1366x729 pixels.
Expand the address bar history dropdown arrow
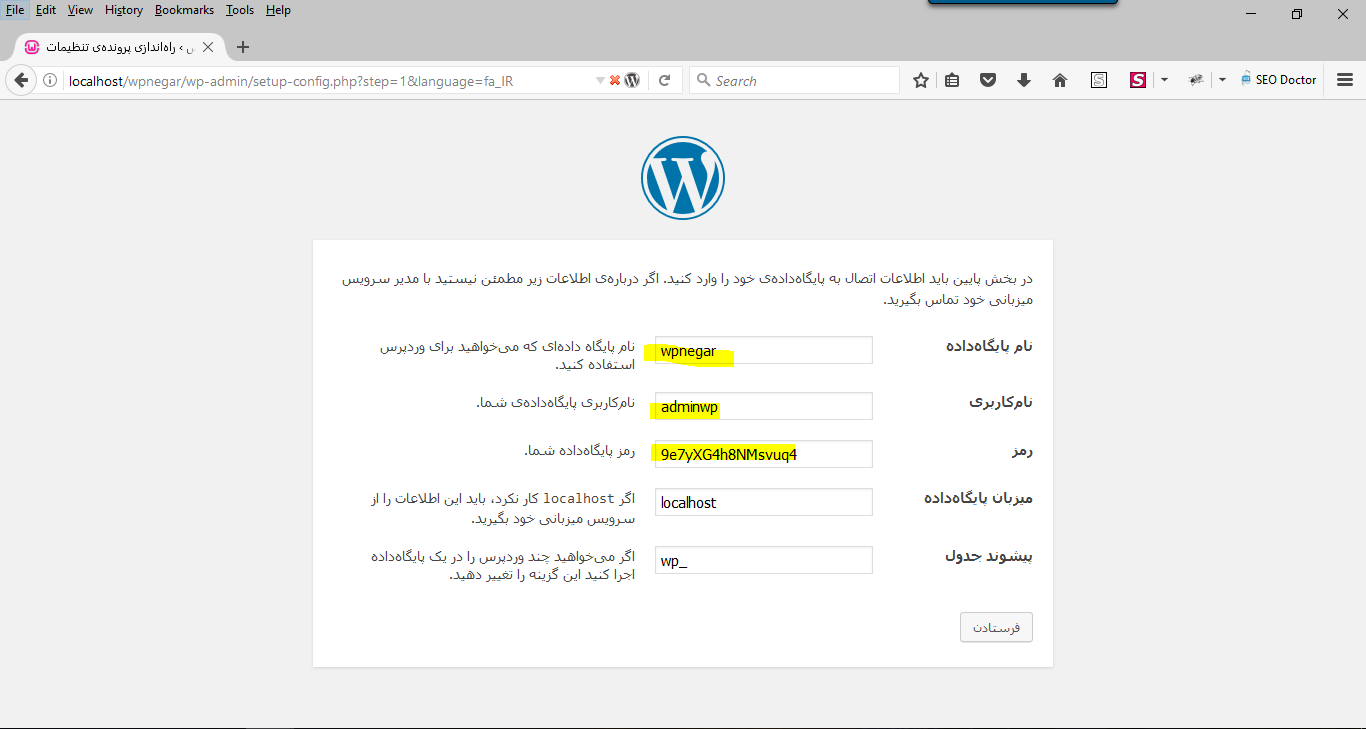pos(600,81)
